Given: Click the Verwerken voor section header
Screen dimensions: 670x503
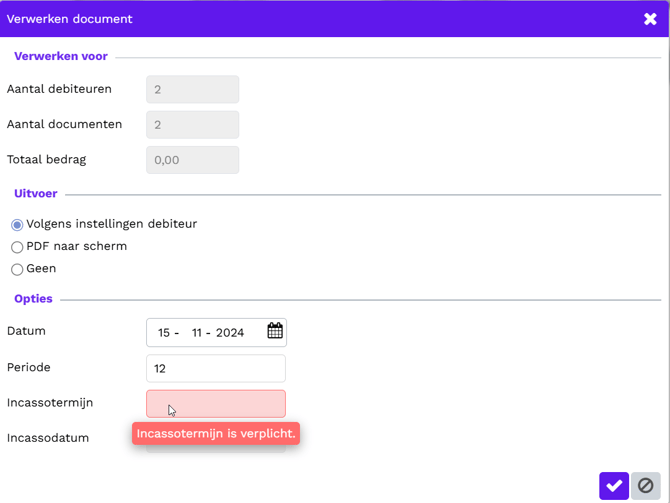Looking at the screenshot, I should click(x=61, y=57).
